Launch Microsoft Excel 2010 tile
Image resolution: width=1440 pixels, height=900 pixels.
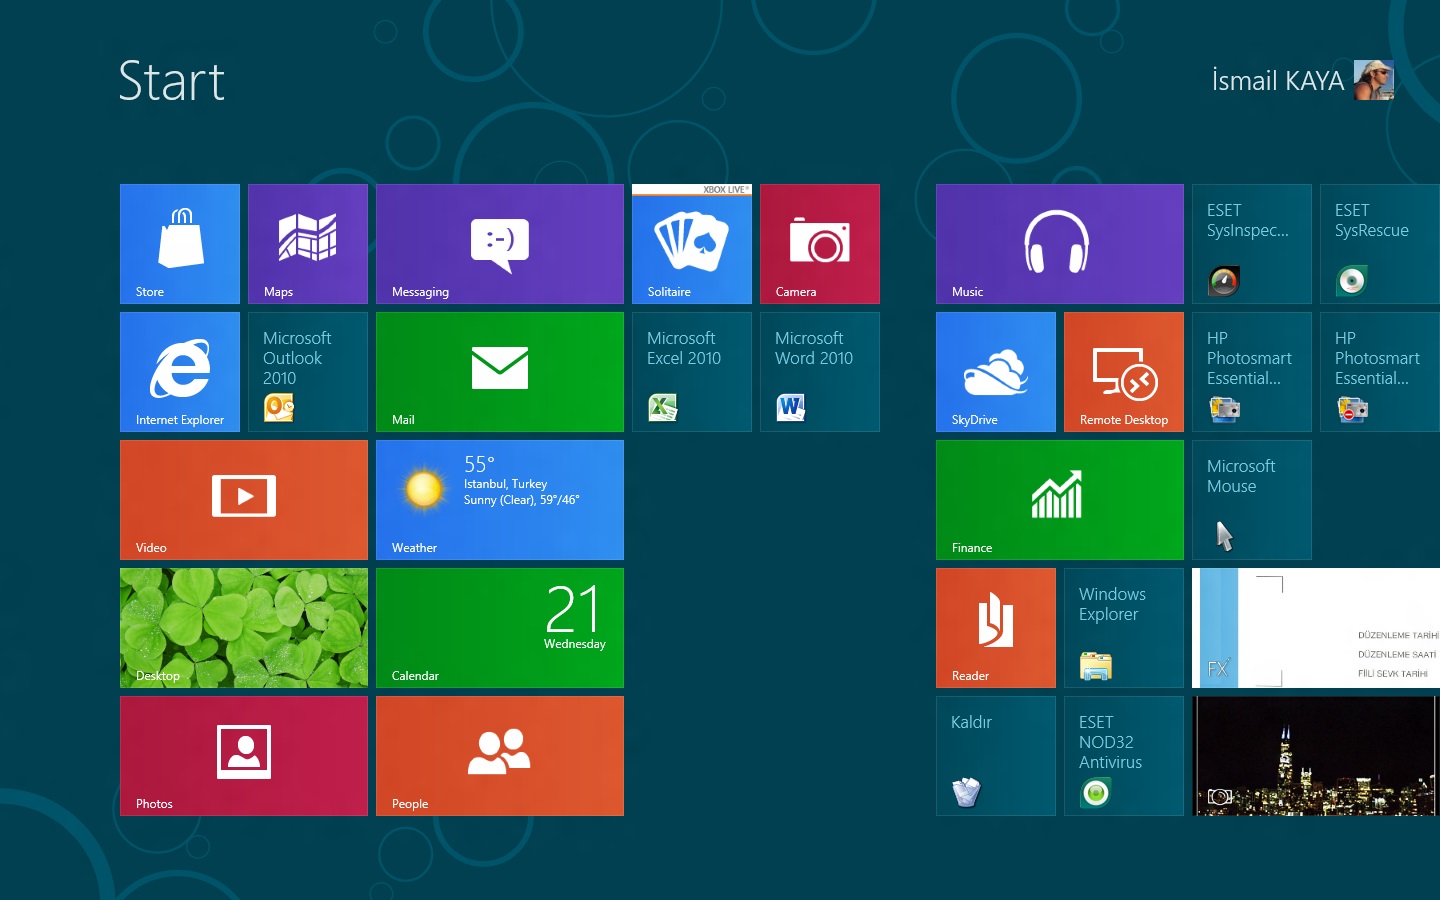692,372
